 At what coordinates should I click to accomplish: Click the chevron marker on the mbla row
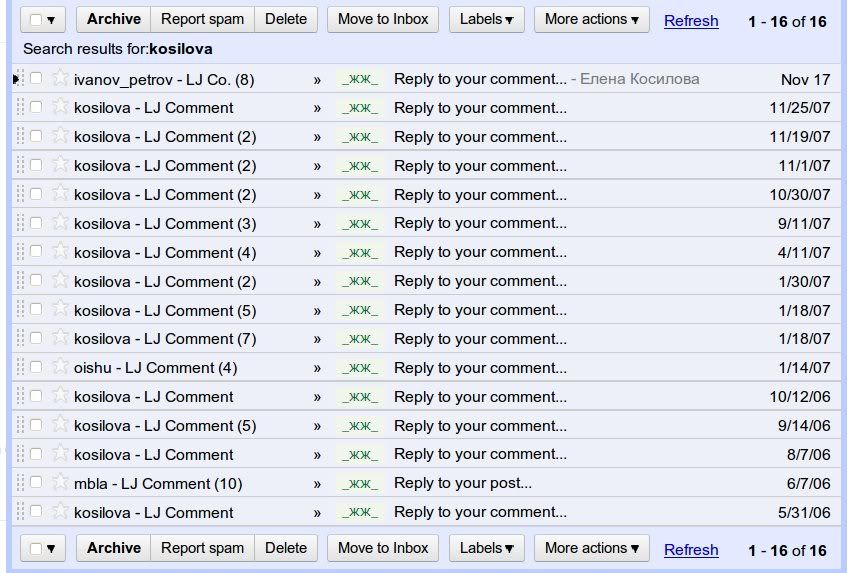(x=317, y=484)
